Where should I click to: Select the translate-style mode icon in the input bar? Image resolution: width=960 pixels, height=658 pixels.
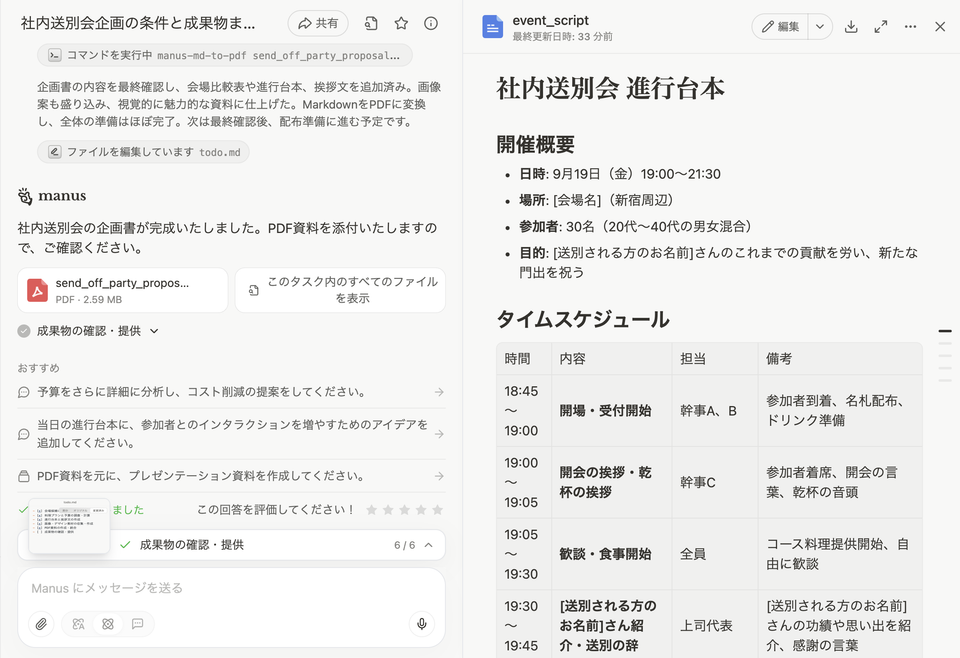pyautogui.click(x=78, y=624)
